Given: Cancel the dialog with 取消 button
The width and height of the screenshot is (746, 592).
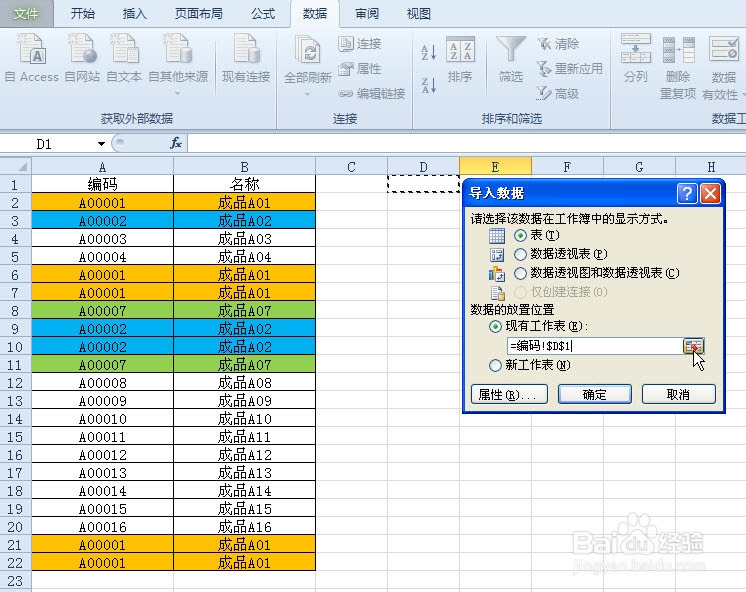Looking at the screenshot, I should pyautogui.click(x=678, y=395).
